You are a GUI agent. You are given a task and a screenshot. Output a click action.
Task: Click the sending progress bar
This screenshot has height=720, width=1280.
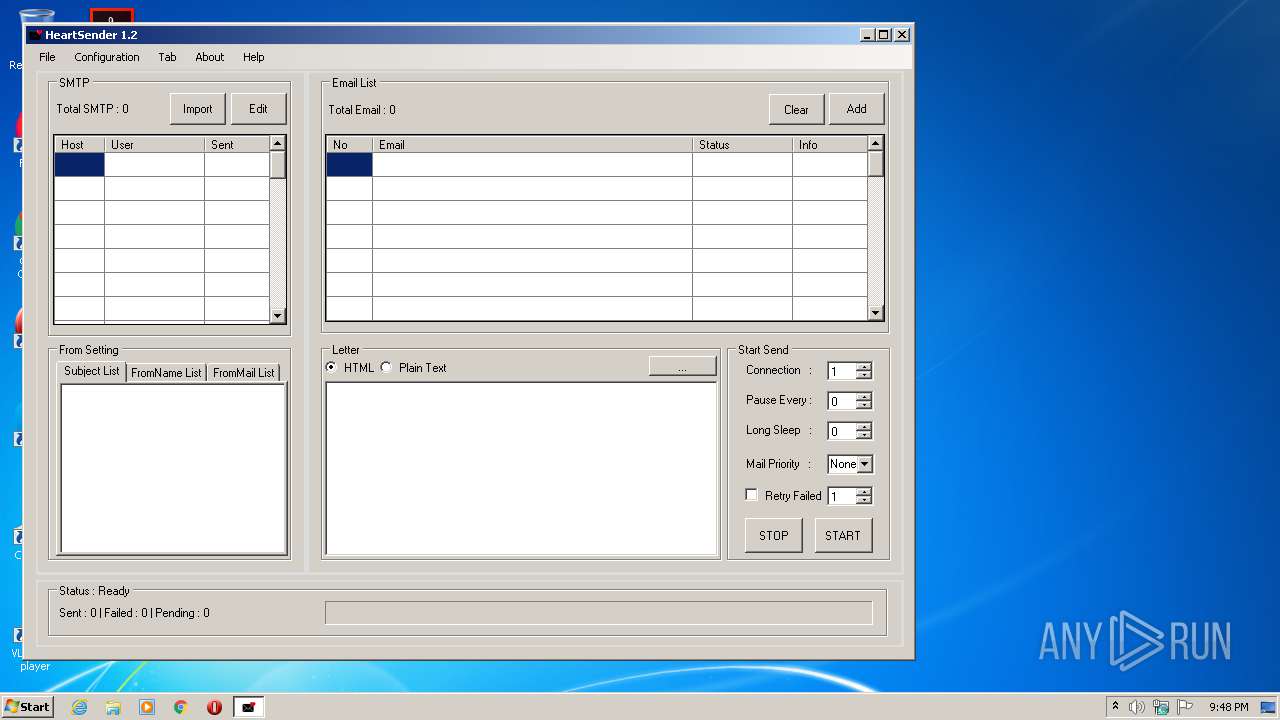(x=599, y=612)
